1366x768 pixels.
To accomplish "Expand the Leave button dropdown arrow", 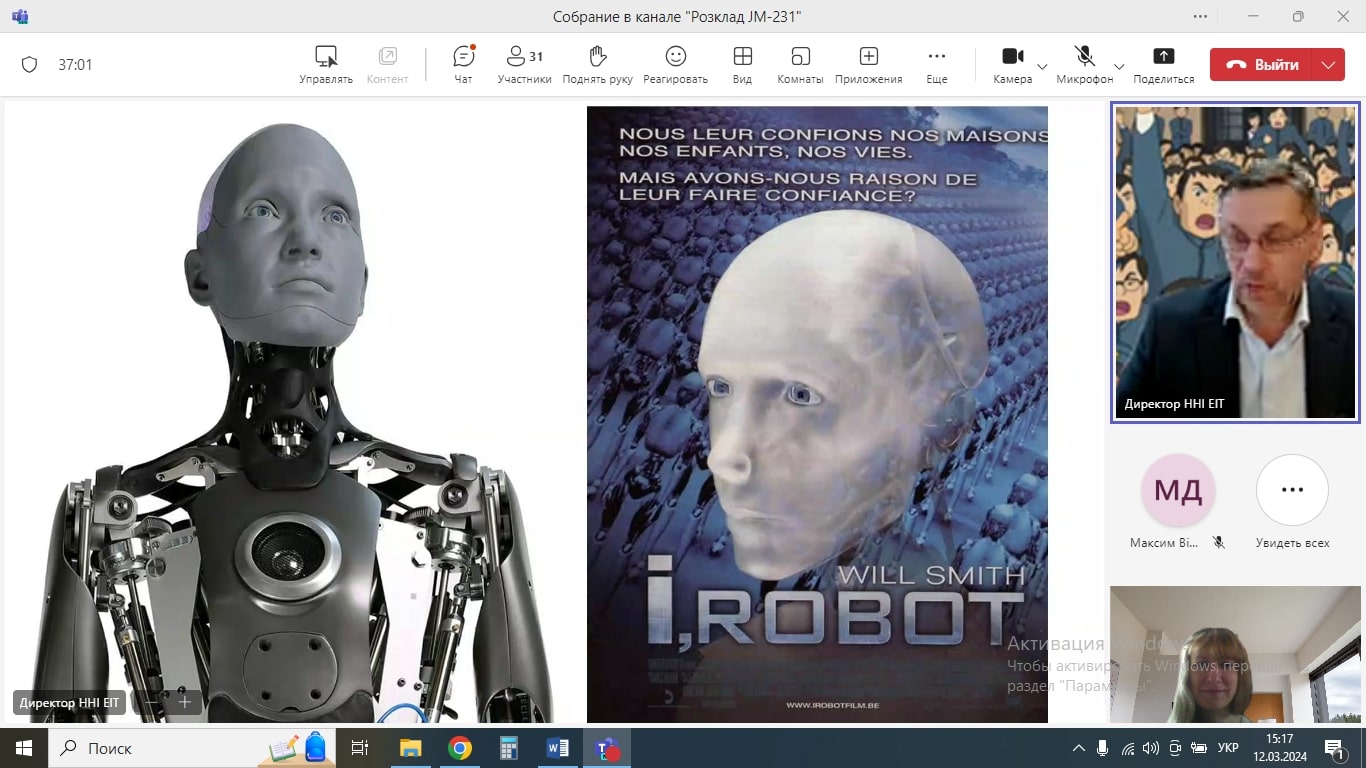I will tap(1327, 65).
